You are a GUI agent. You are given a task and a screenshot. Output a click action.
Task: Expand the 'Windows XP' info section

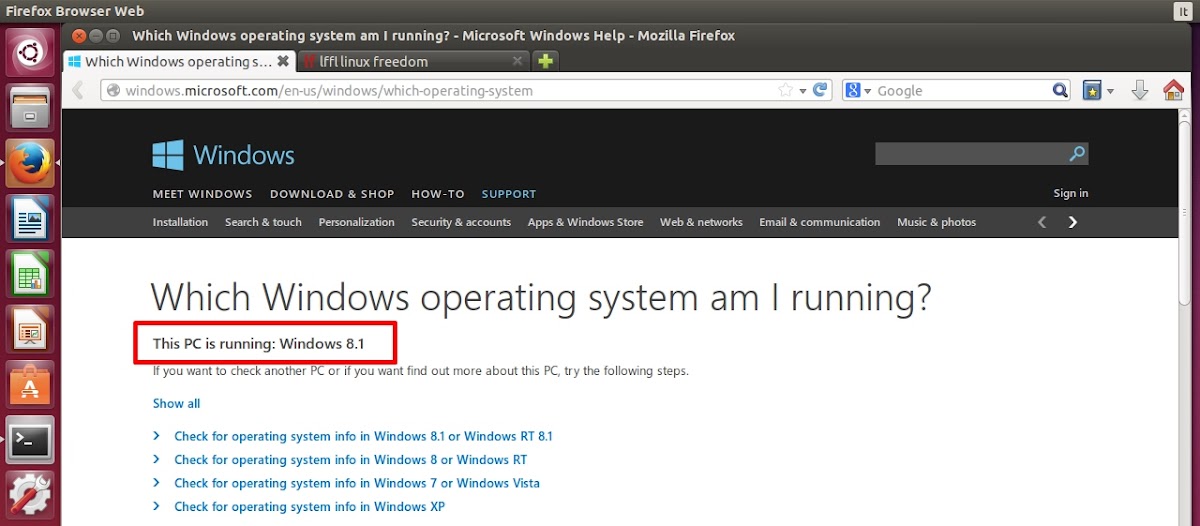309,507
